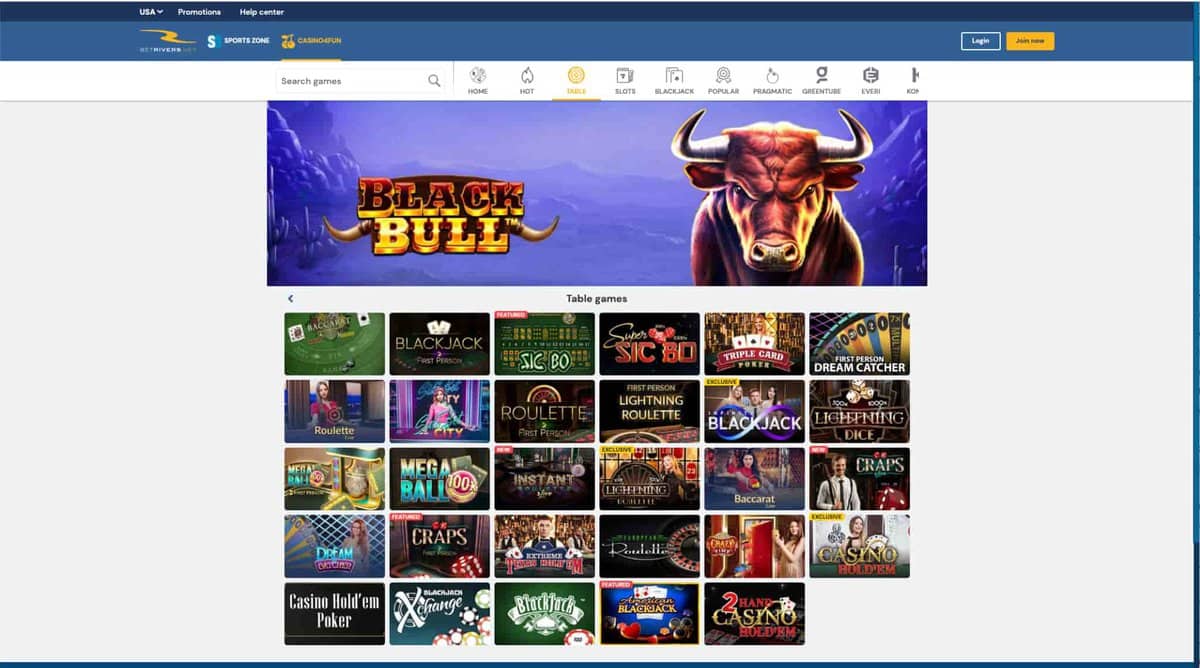This screenshot has height=668, width=1200.
Task: Select the Hot games flame icon
Action: point(527,81)
